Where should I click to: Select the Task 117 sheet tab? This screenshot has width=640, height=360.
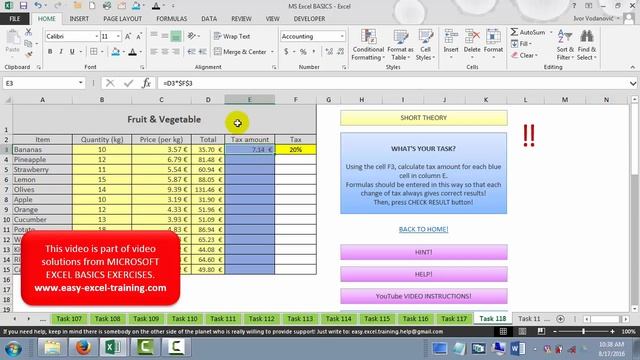click(454, 319)
